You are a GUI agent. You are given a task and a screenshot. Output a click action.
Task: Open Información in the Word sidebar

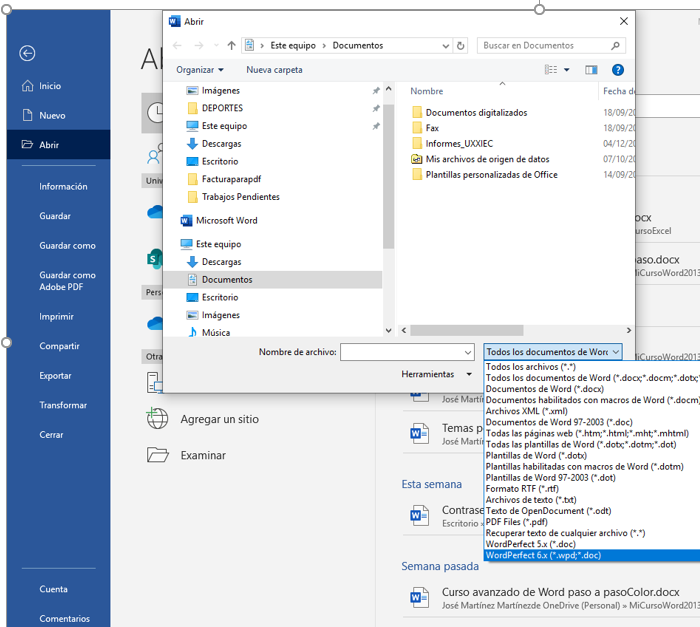click(63, 187)
